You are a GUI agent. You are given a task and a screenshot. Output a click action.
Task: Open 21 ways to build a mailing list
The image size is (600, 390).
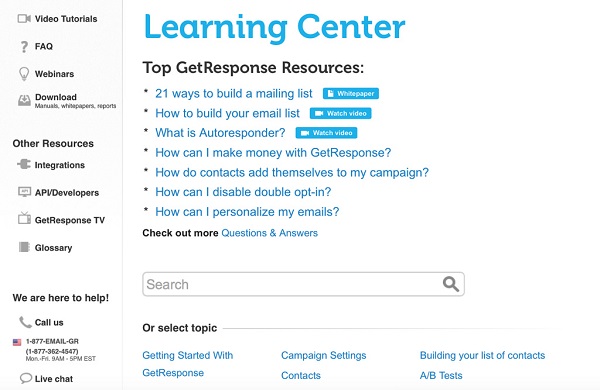(233, 93)
